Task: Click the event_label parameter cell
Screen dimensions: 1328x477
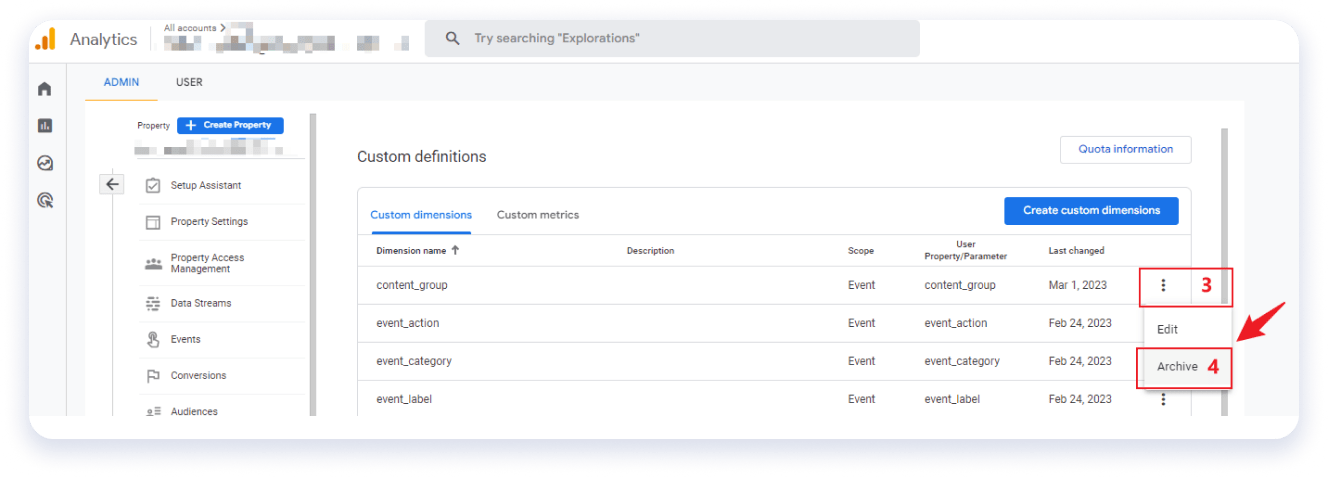Action: pyautogui.click(x=952, y=399)
